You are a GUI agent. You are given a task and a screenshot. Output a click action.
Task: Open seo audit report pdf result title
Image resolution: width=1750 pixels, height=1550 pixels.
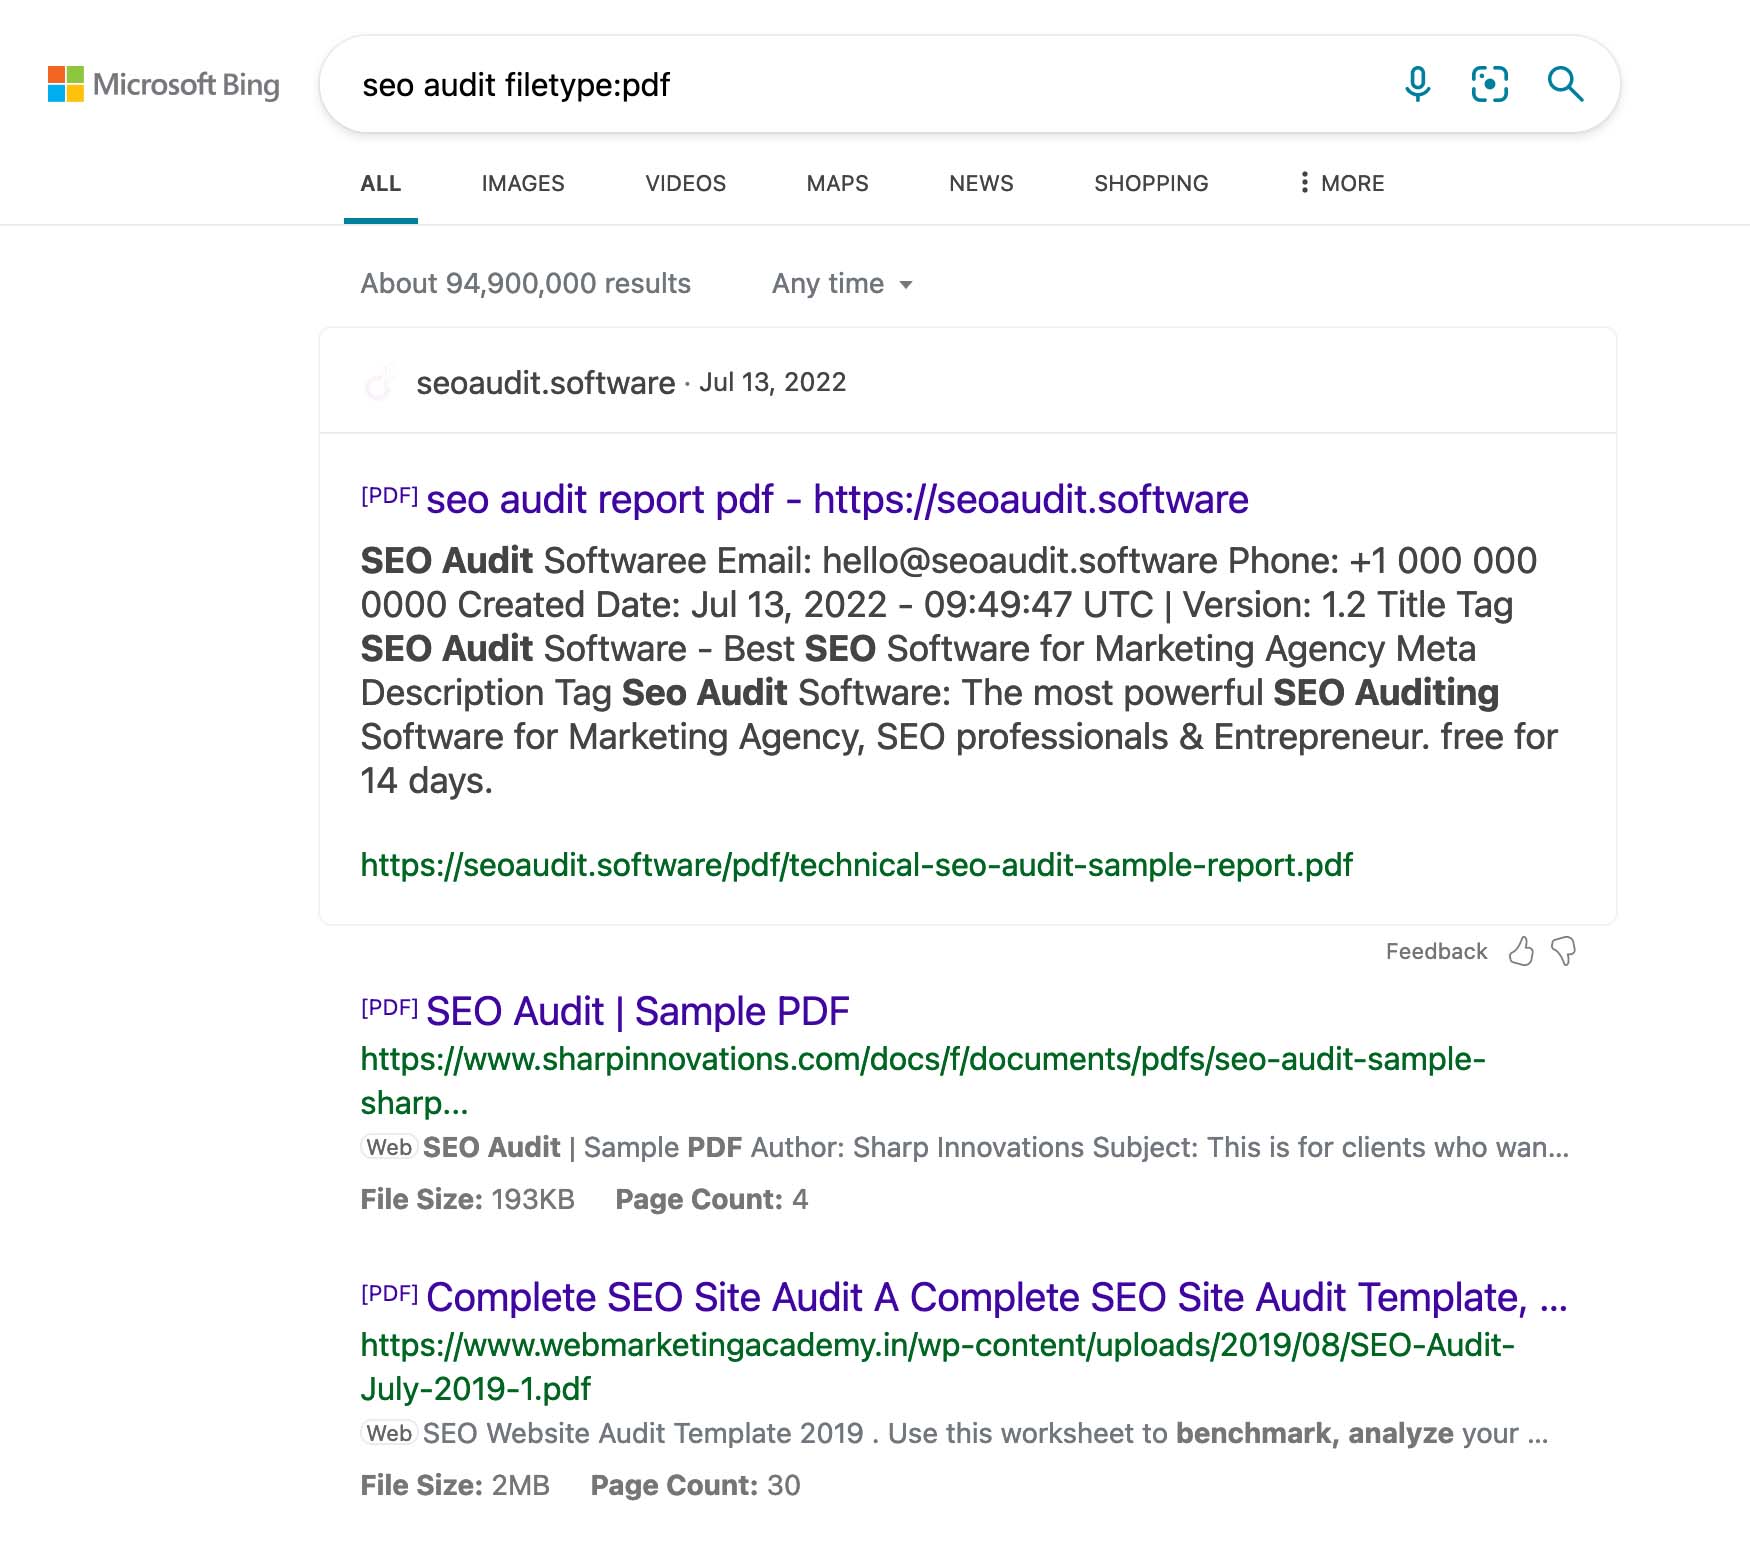pos(837,499)
